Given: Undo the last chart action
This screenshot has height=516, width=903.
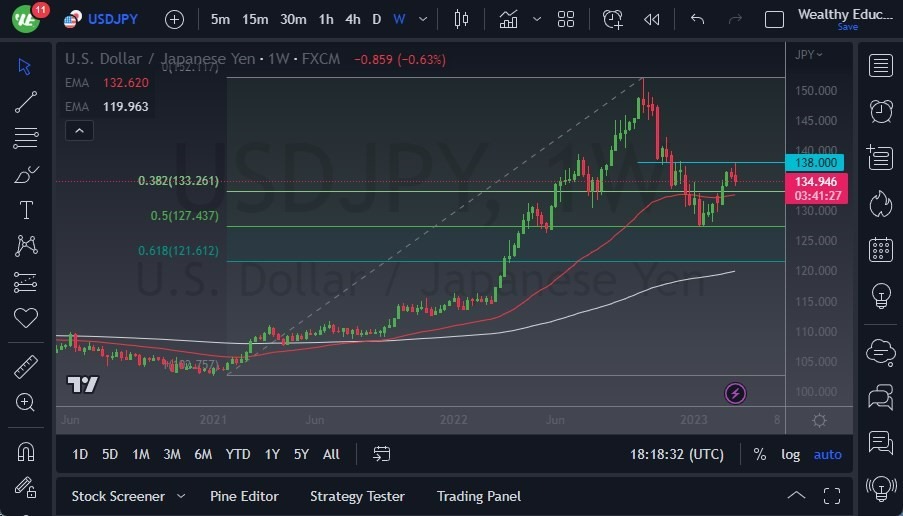Looking at the screenshot, I should pos(697,20).
